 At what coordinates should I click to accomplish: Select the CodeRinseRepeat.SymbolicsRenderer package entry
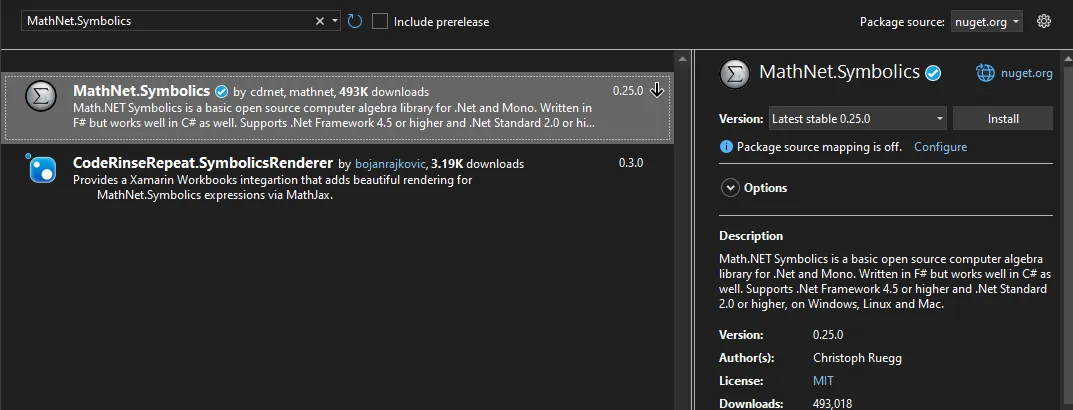pyautogui.click(x=204, y=163)
